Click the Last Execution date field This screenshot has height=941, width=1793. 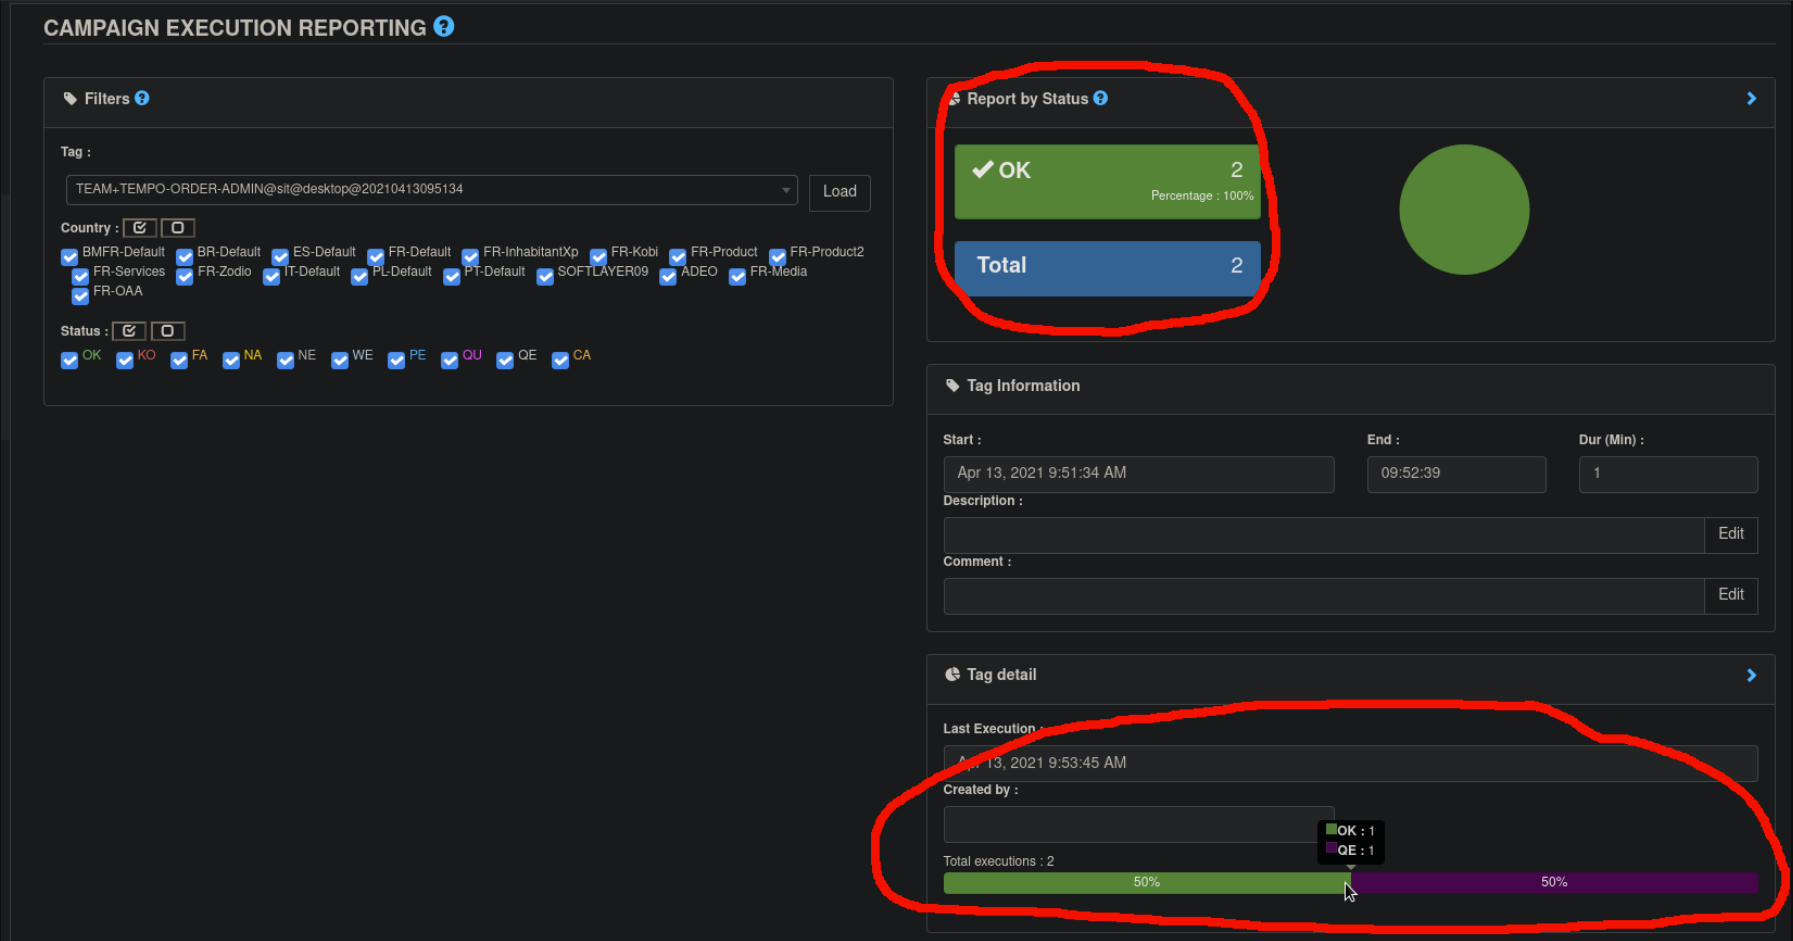[1350, 763]
